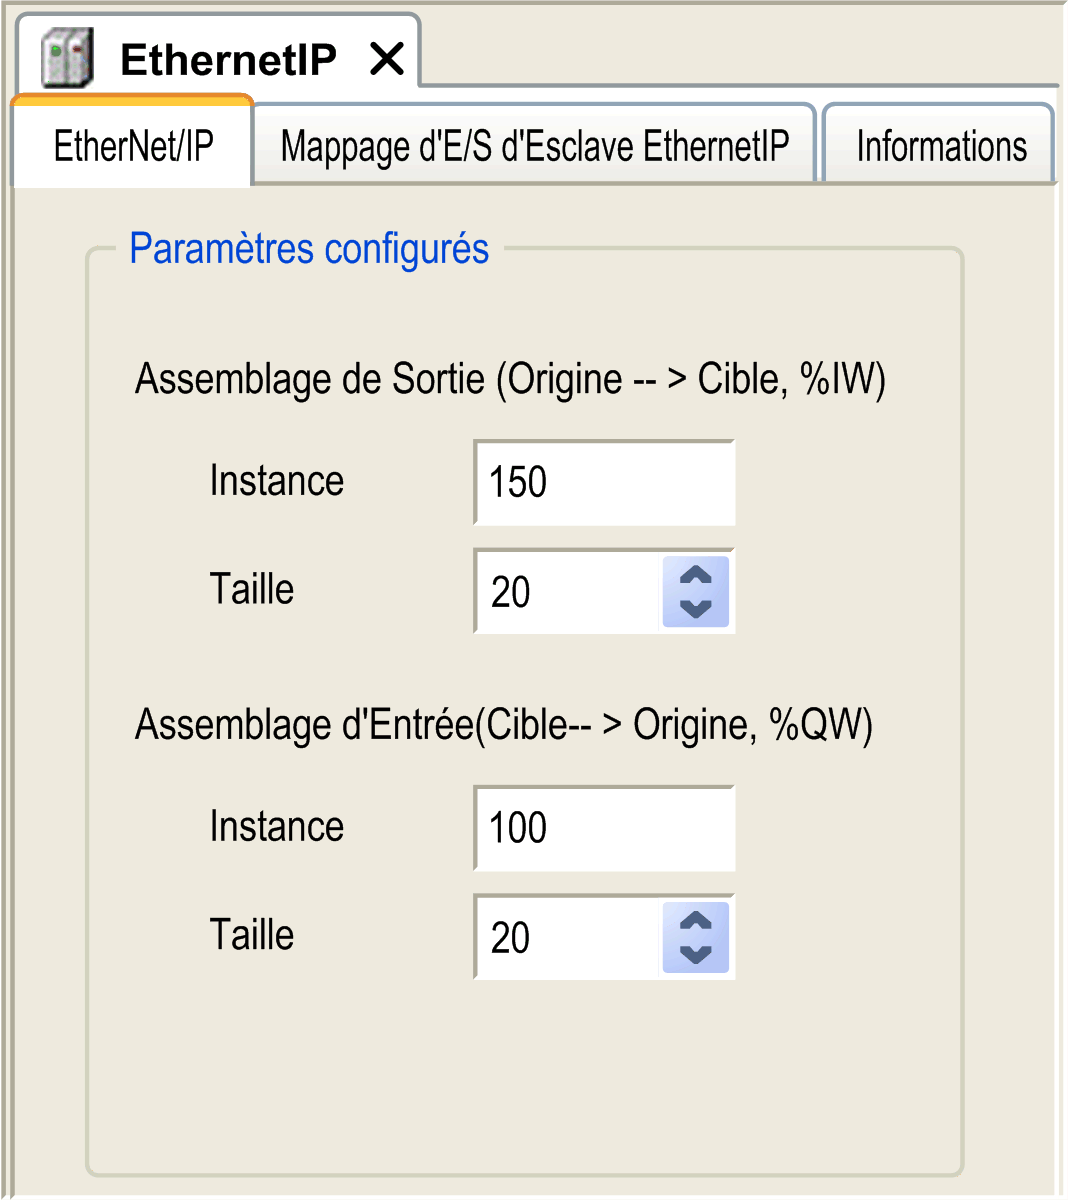Switch to the EtherNet/IP tab
This screenshot has width=1069, height=1200.
tap(133, 147)
